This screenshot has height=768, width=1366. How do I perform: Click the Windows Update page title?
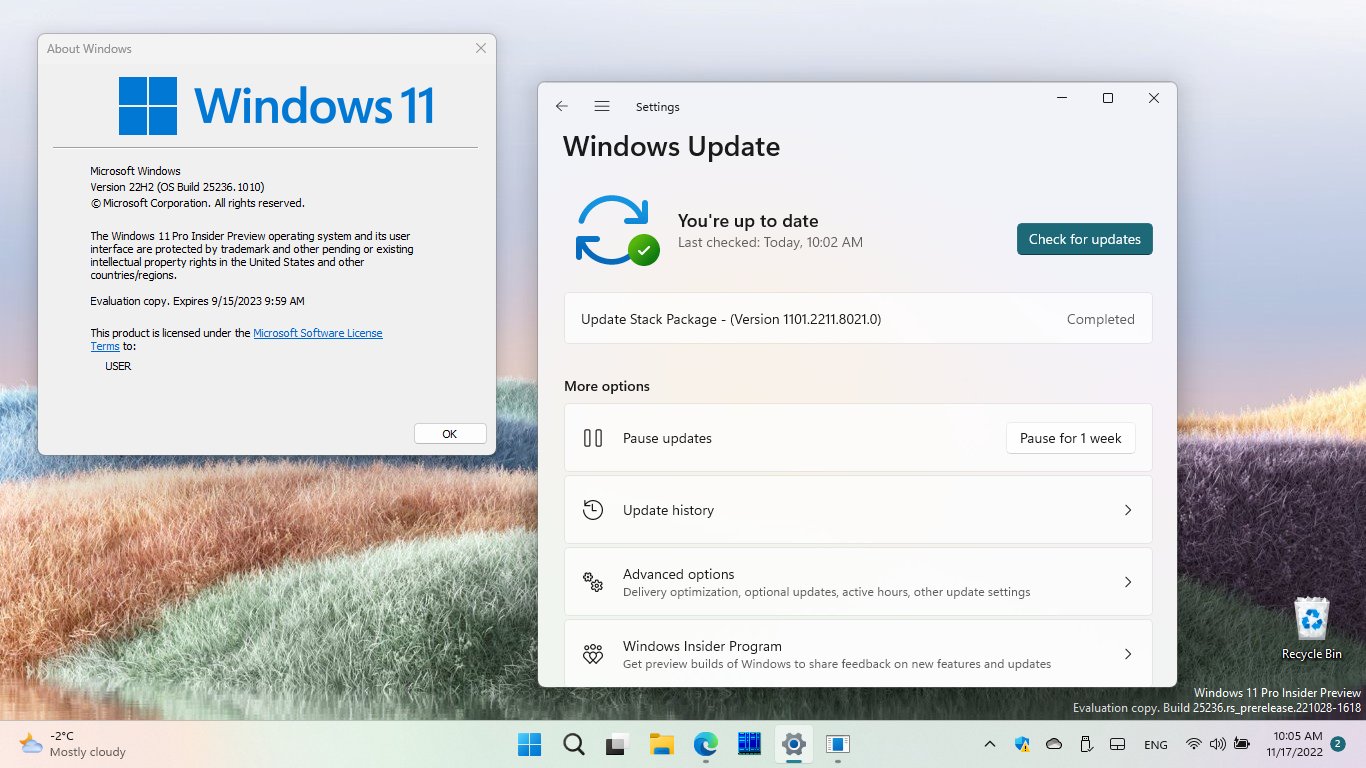(x=671, y=146)
